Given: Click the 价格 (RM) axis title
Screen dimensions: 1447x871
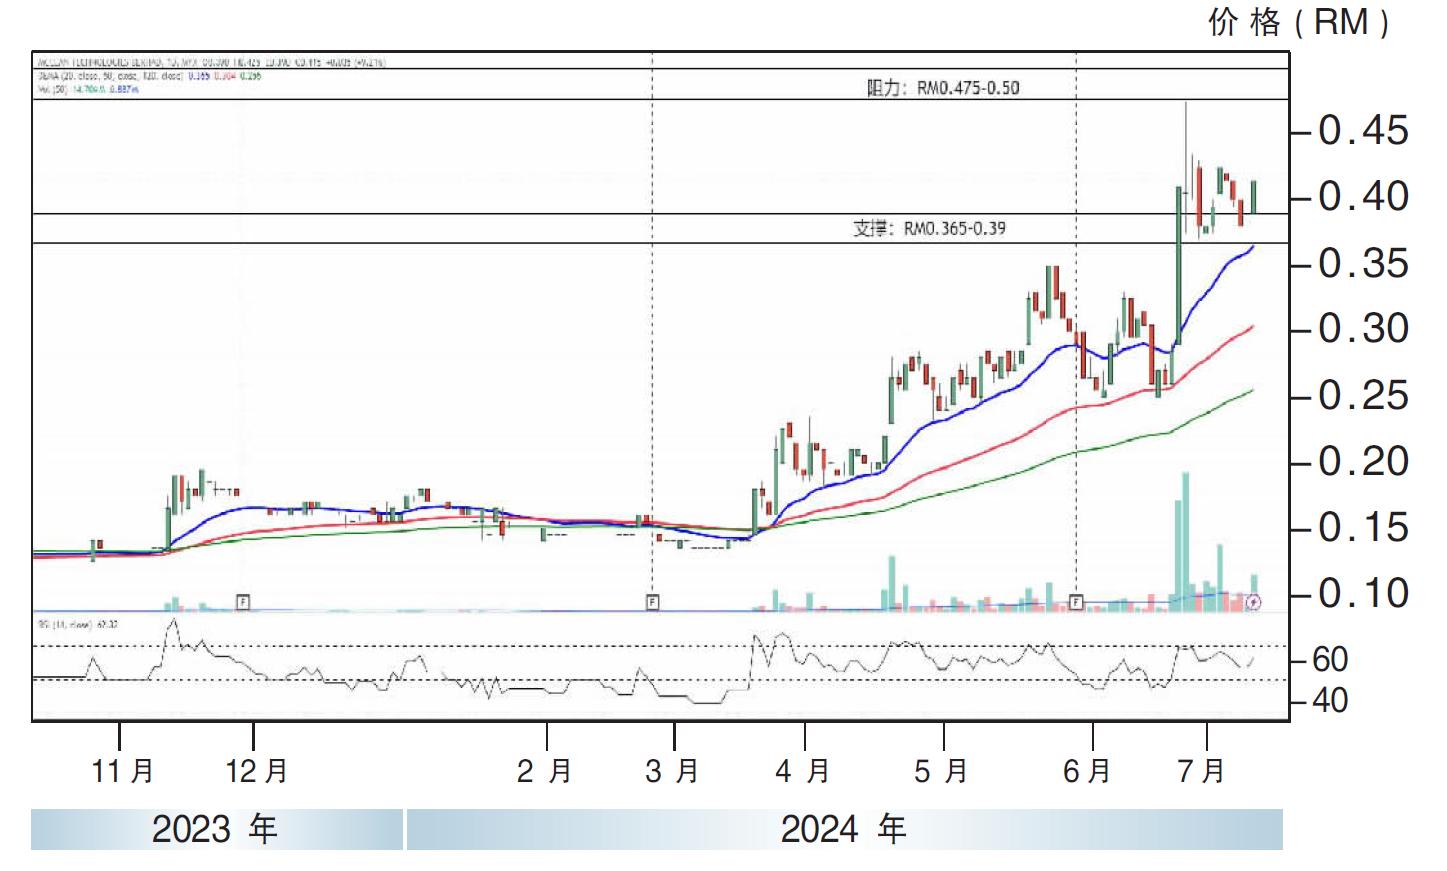Looking at the screenshot, I should [x=1298, y=22].
